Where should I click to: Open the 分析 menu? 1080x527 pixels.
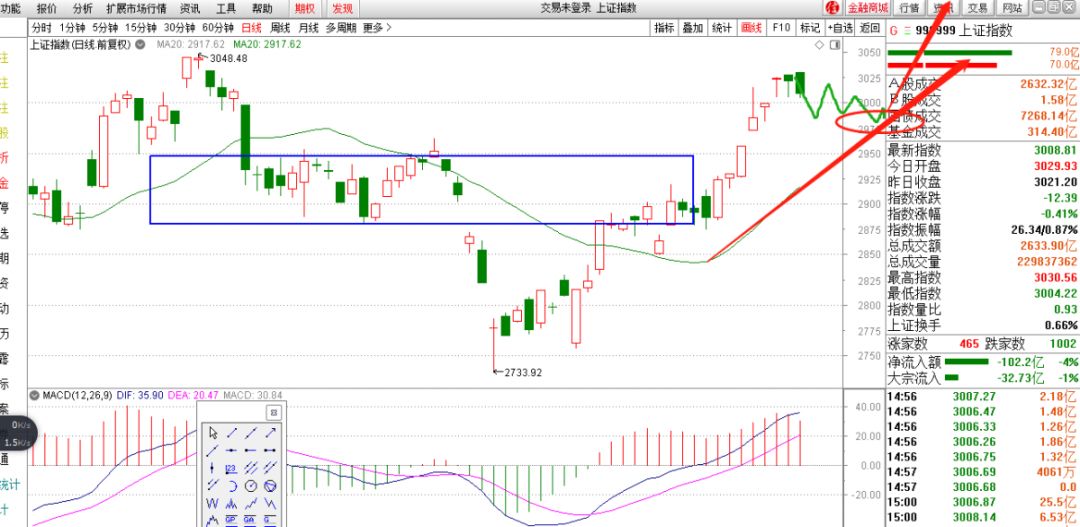pos(83,8)
